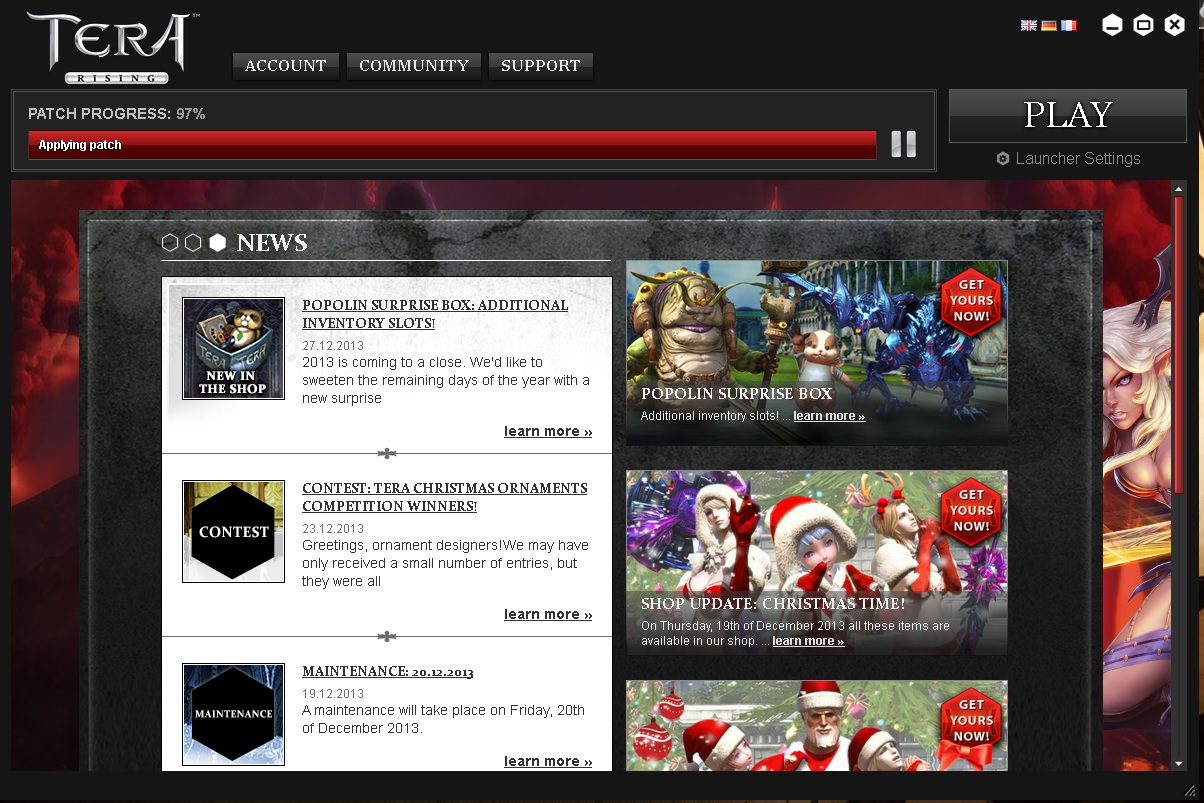
Task: Click the Applying patch status text
Action: [x=80, y=145]
